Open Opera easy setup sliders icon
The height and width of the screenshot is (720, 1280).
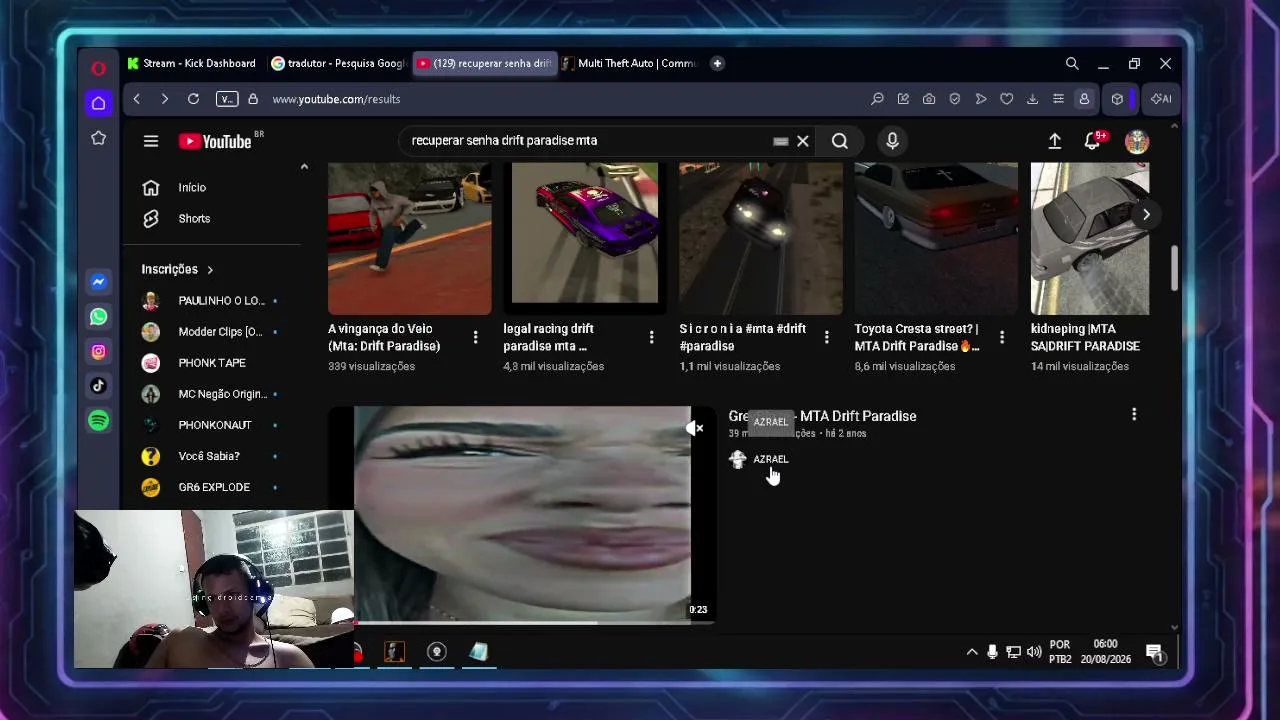point(1058,99)
